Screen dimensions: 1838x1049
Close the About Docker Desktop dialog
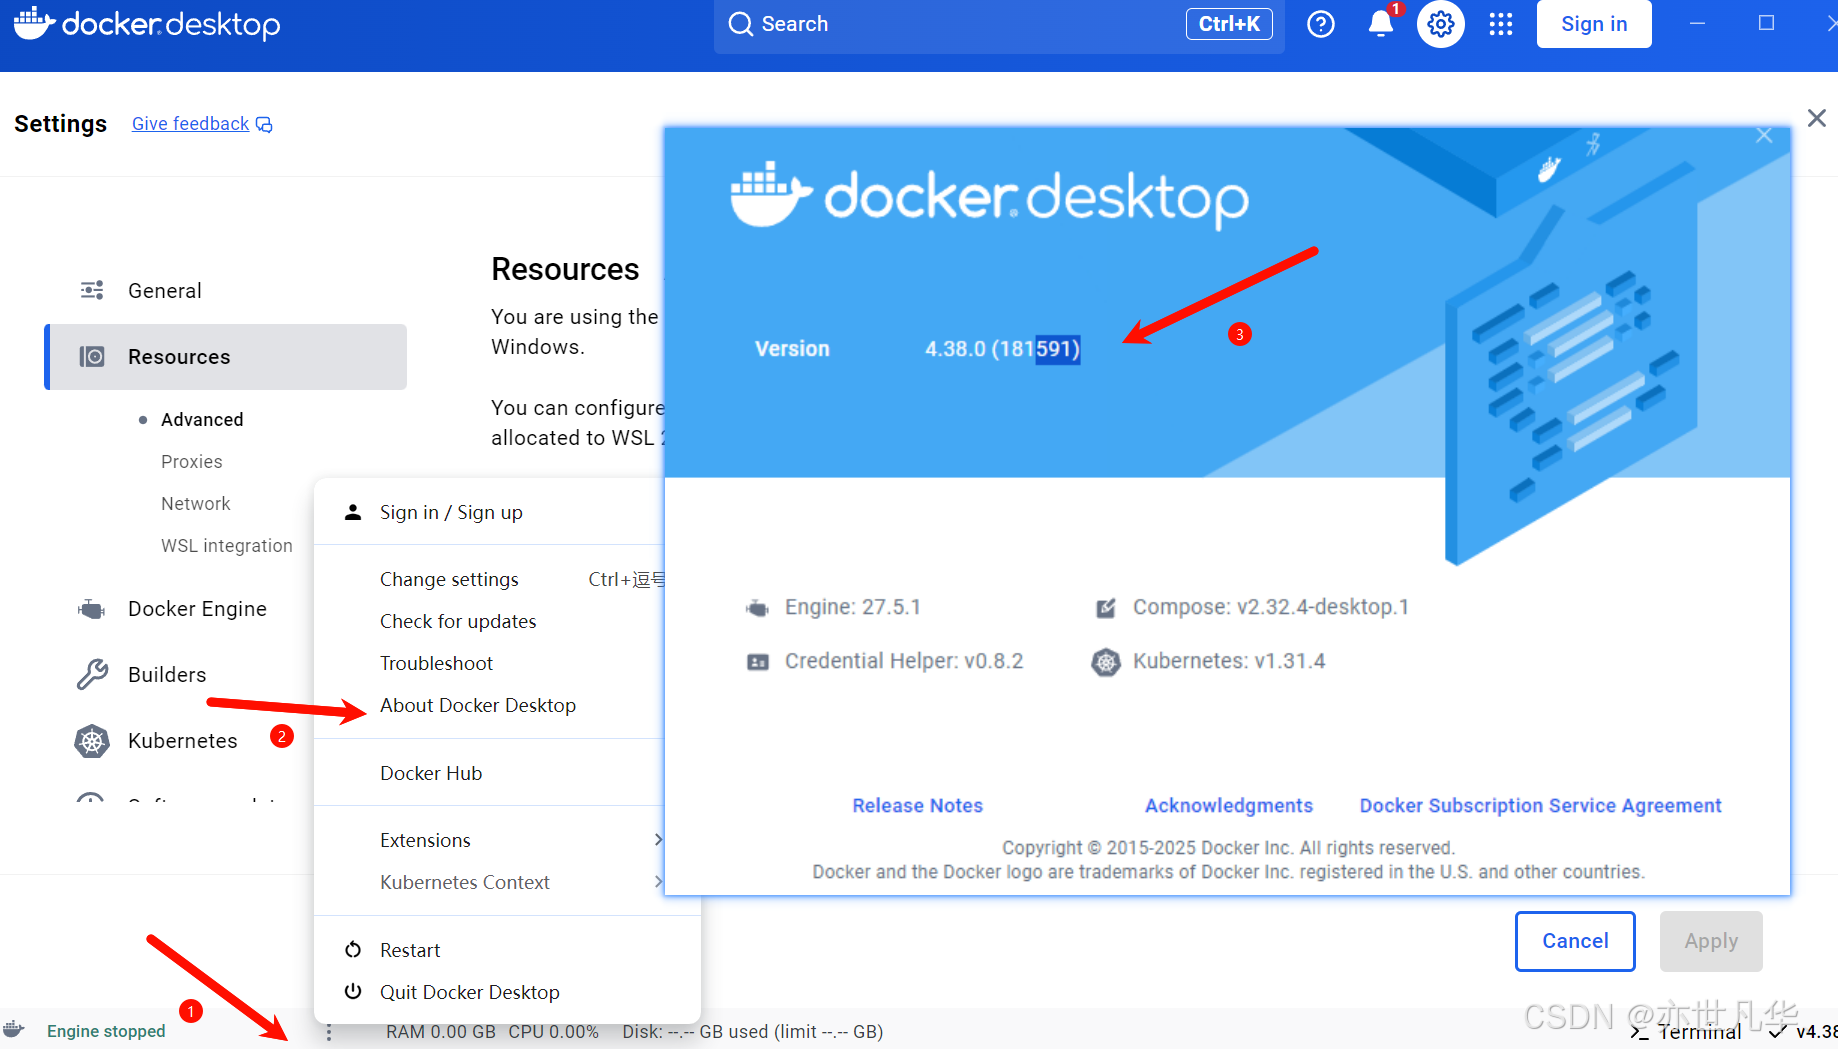pos(1764,136)
